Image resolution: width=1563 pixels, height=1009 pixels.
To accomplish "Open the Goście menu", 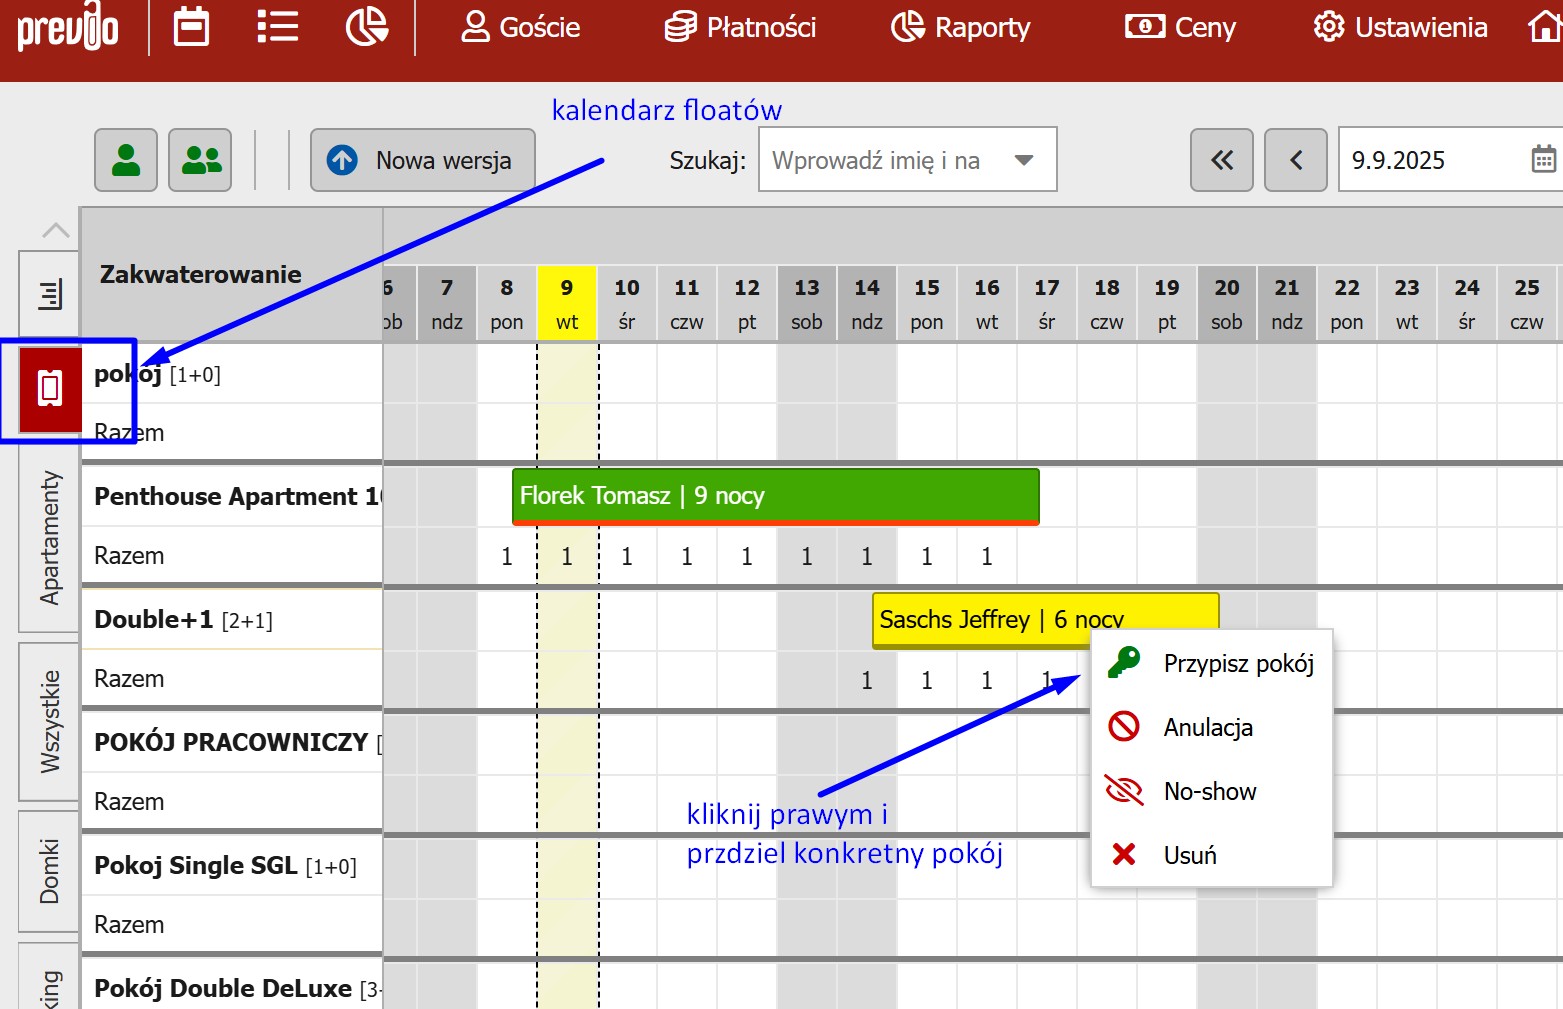I will point(520,27).
